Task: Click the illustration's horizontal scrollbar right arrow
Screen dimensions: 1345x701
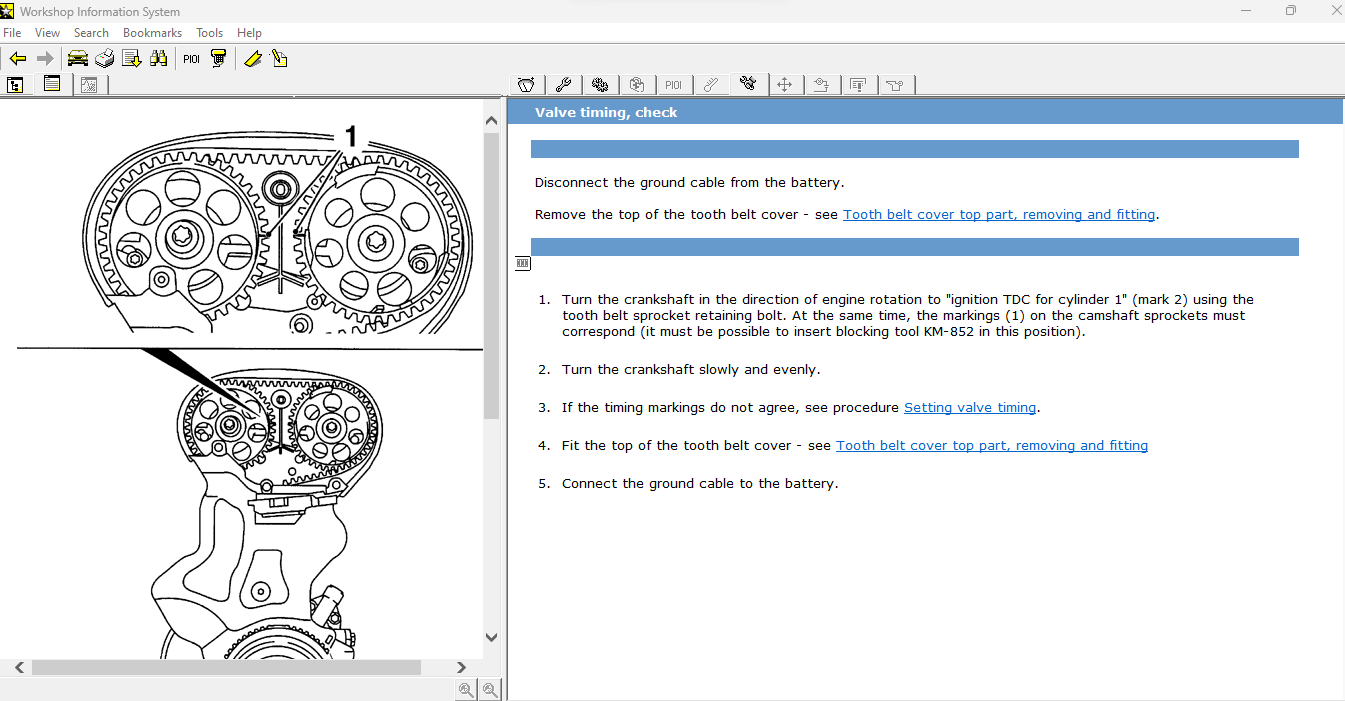Action: tap(461, 667)
